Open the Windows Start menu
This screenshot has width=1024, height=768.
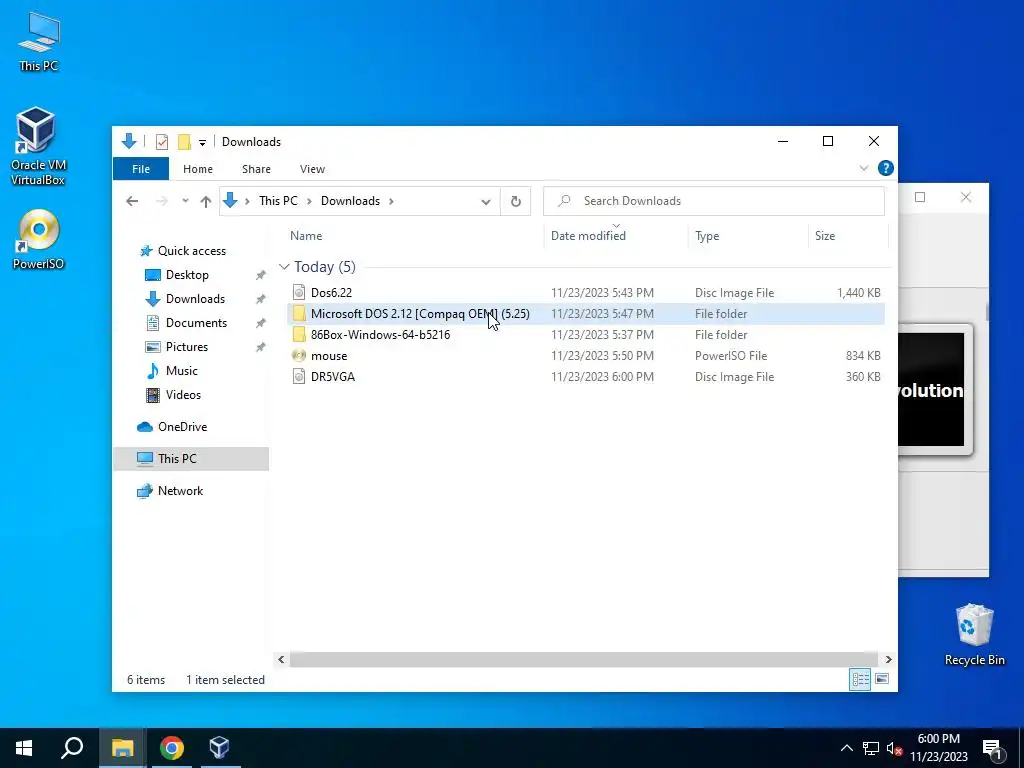(24, 748)
